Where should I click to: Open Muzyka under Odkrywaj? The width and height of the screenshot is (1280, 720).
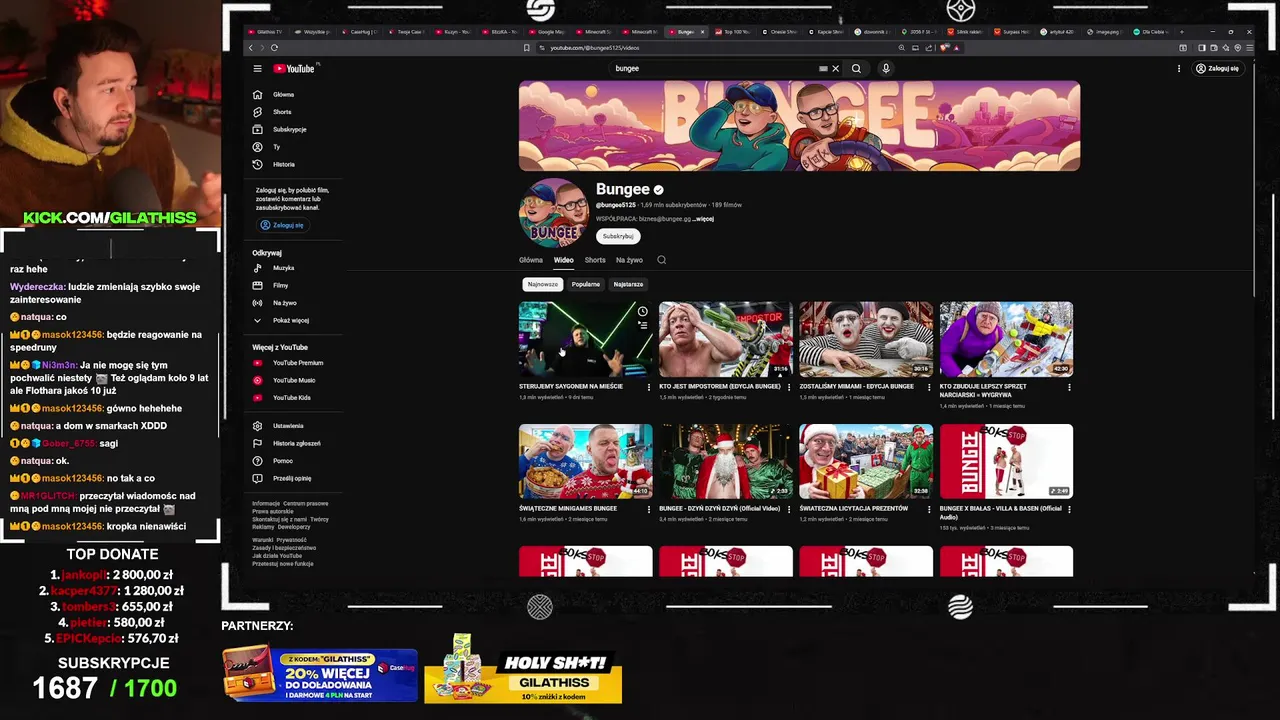click(284, 268)
